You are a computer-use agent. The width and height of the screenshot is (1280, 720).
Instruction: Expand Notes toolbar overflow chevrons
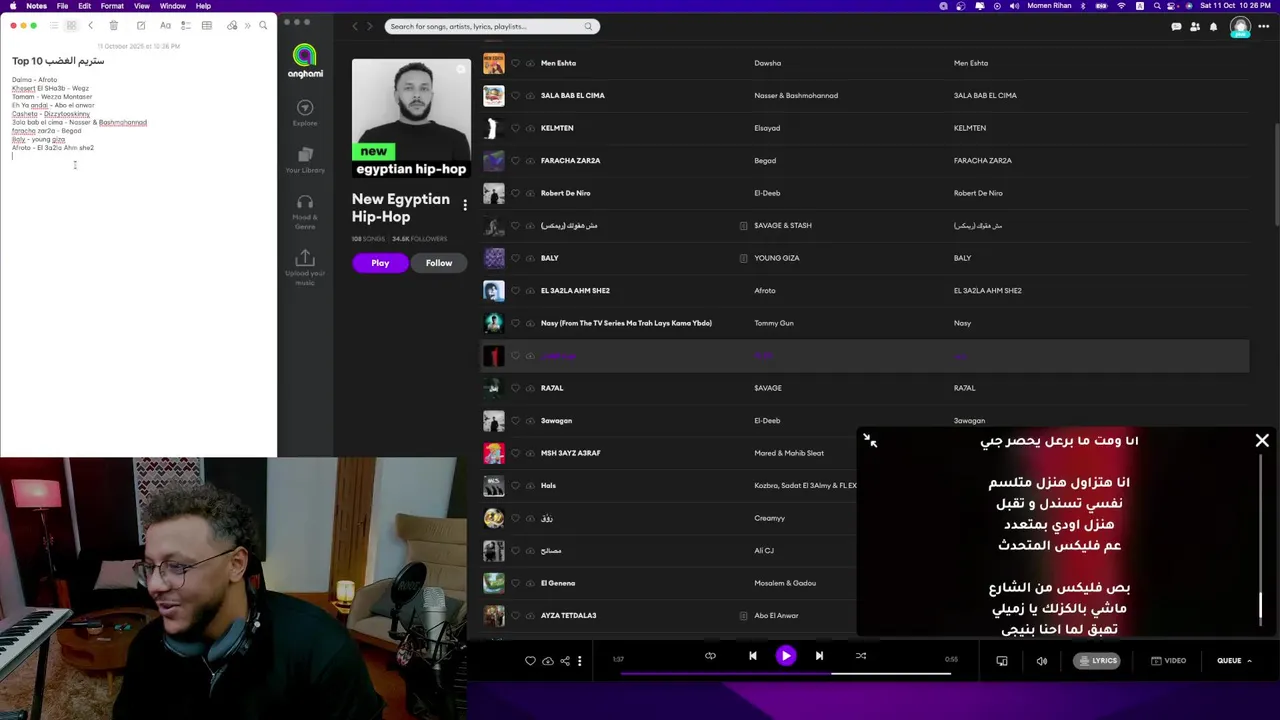pos(247,25)
